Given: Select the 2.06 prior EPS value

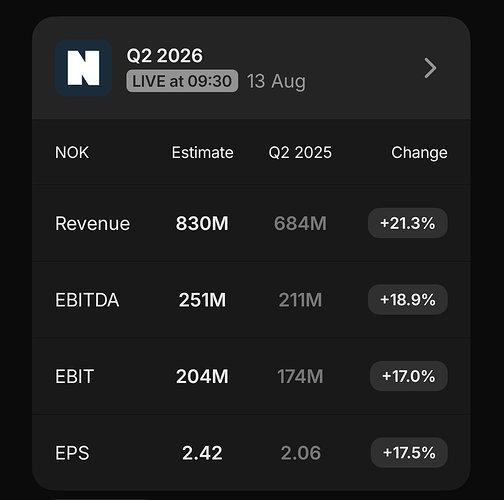Looking at the screenshot, I should pyautogui.click(x=300, y=453).
